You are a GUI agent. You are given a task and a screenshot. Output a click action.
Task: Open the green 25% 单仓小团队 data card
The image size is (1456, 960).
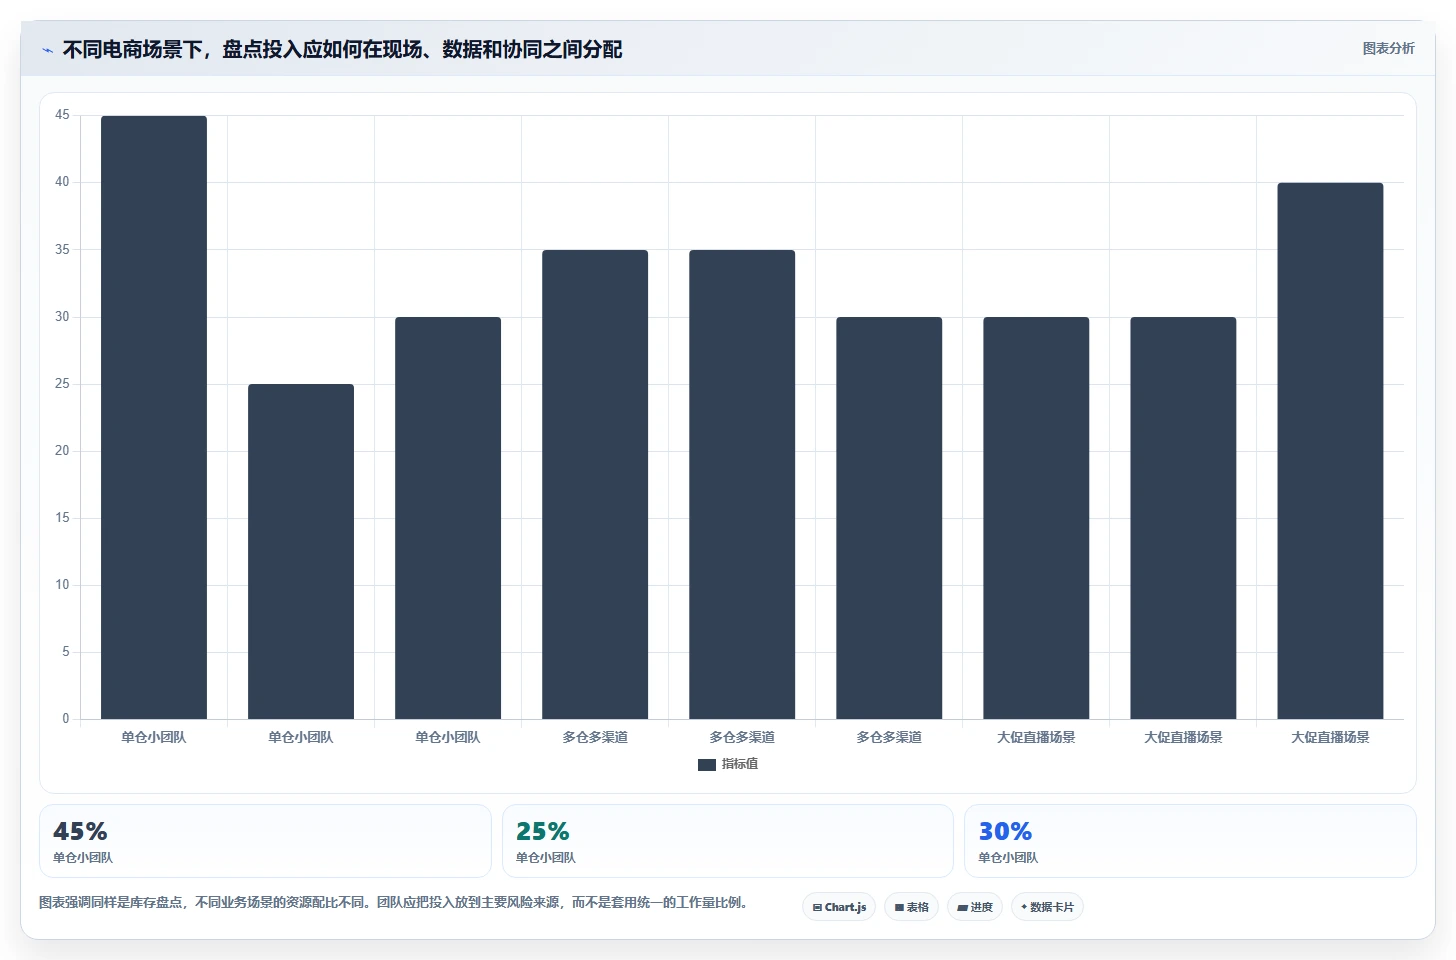[x=727, y=841]
